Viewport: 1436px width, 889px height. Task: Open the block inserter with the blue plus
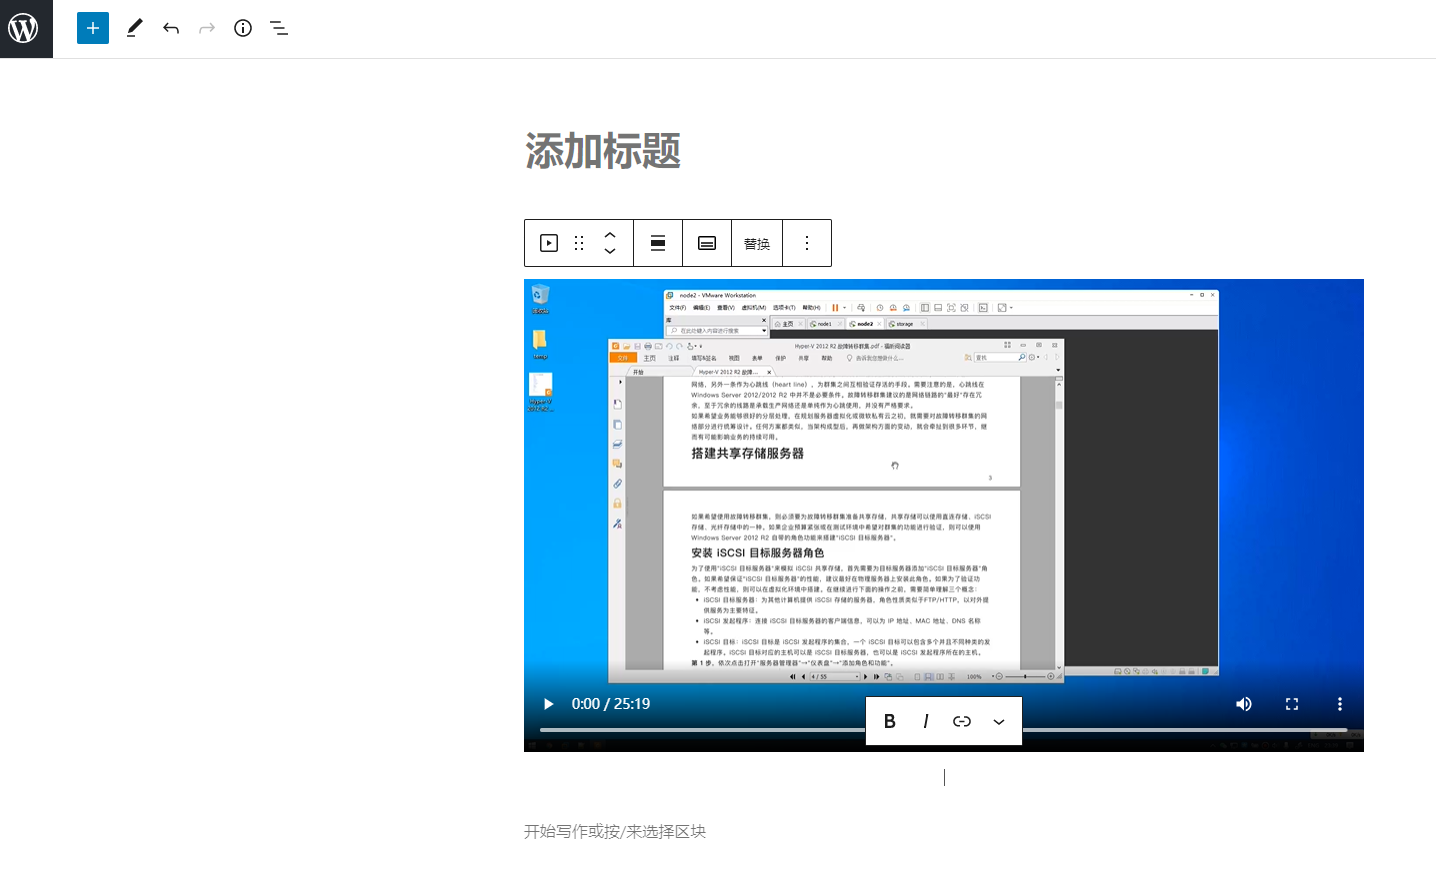(92, 28)
